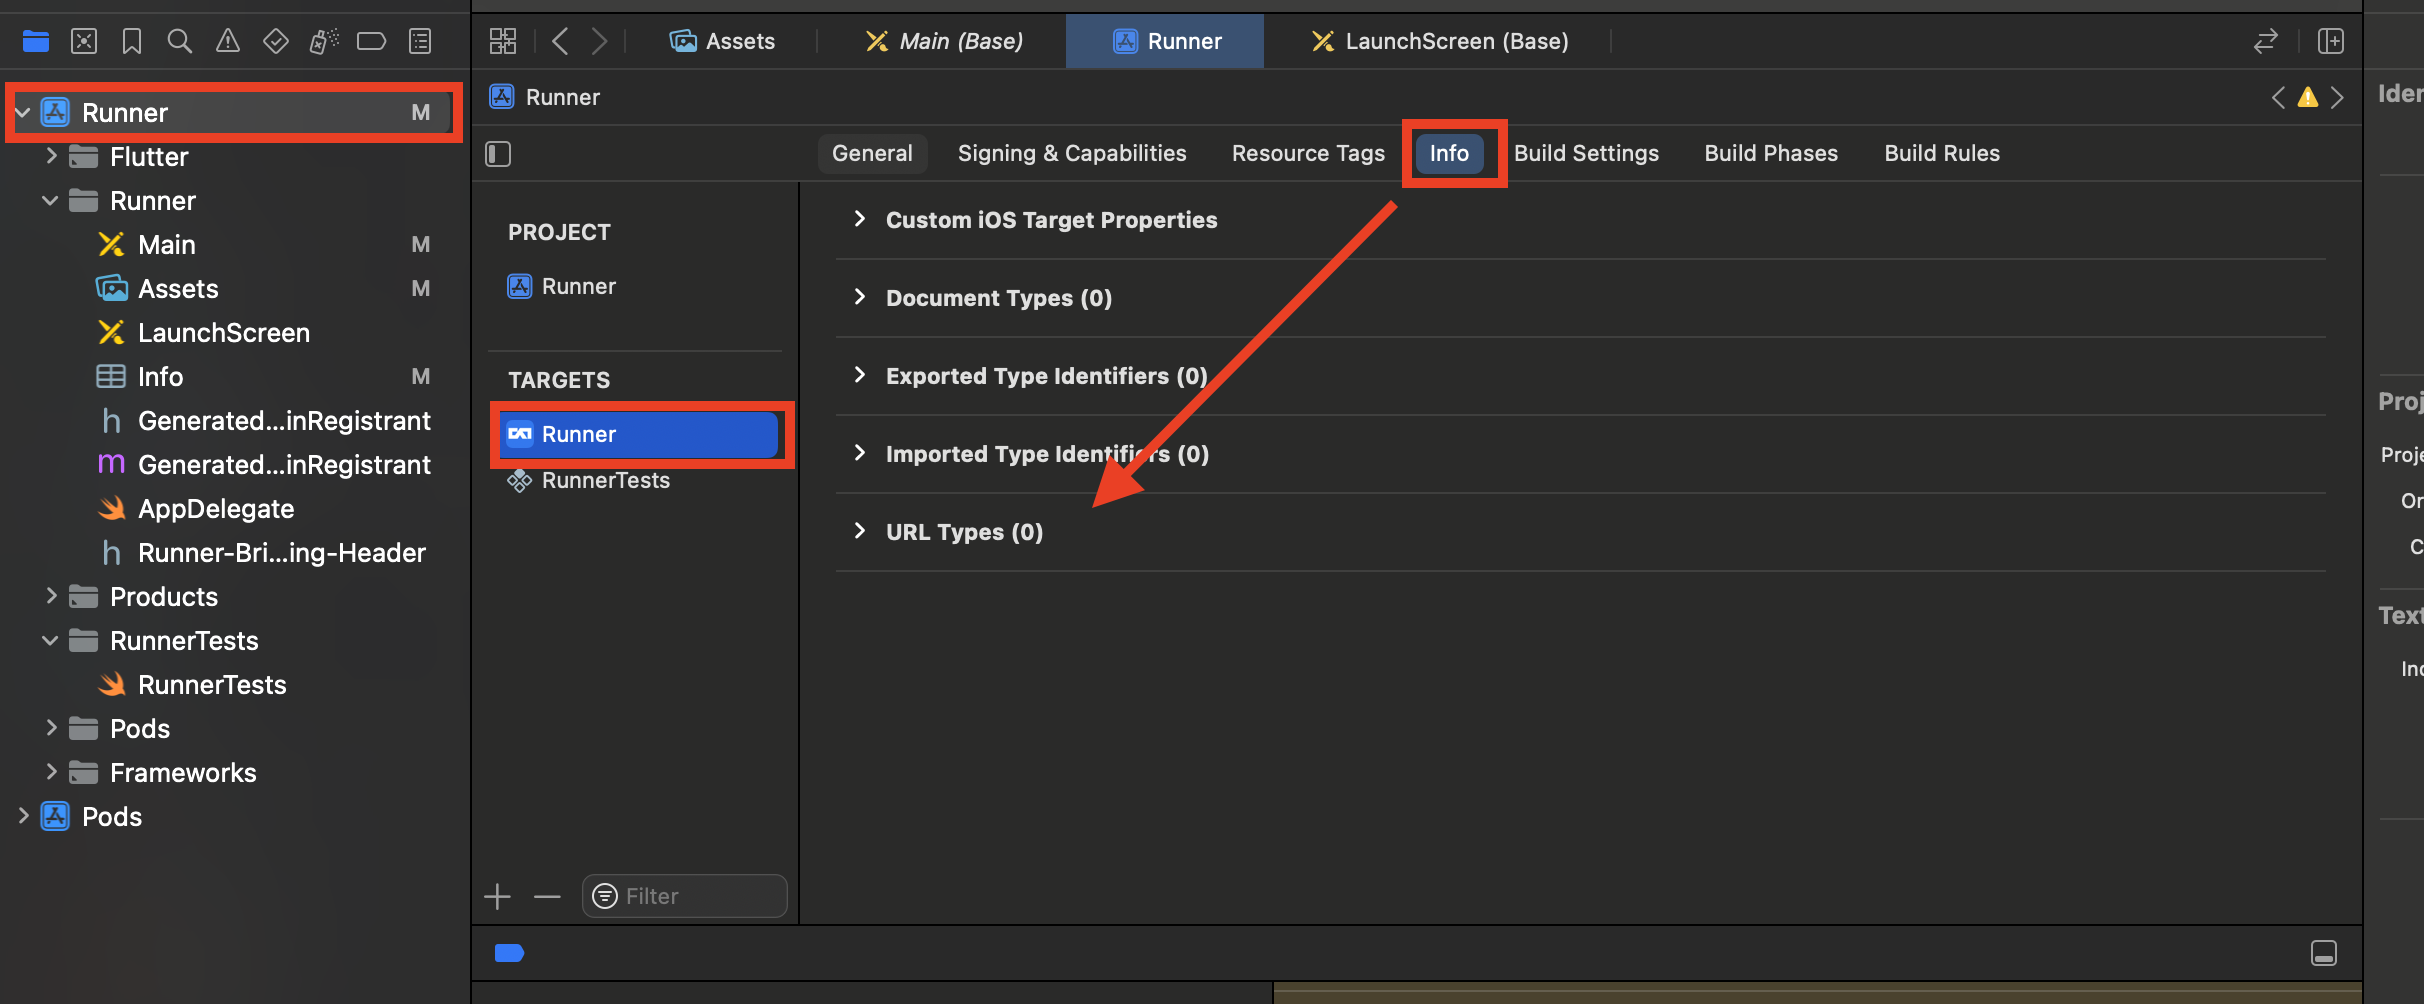This screenshot has width=2424, height=1004.
Task: Switch to LaunchScreen (Base) tab
Action: 1440,41
